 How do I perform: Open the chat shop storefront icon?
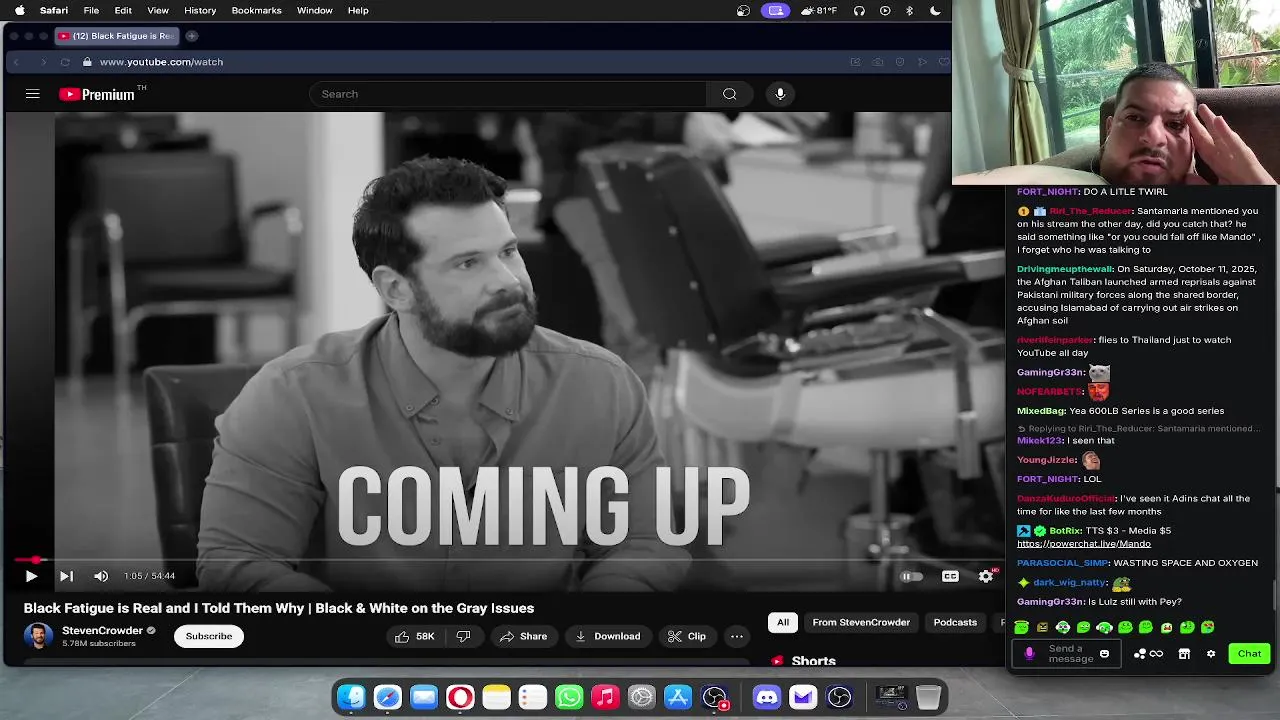pyautogui.click(x=1184, y=654)
